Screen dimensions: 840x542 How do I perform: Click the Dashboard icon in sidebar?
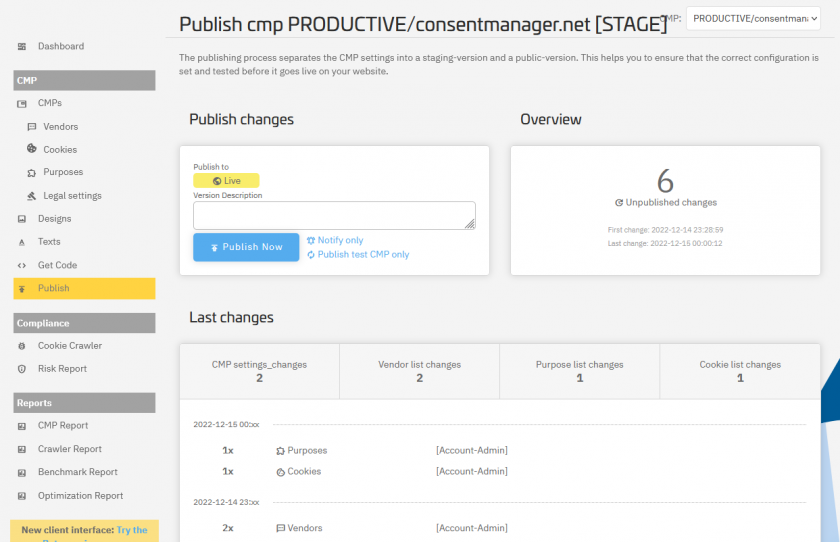(22, 47)
